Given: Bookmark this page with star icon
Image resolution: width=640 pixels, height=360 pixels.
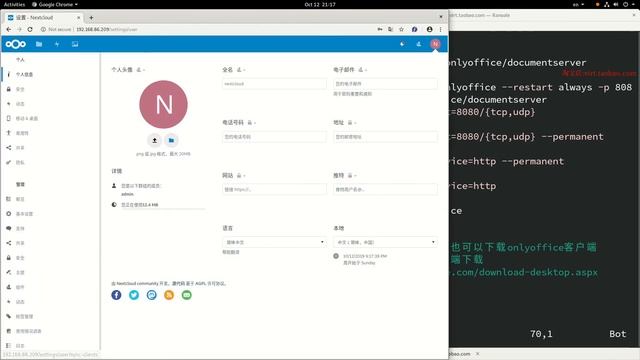Looking at the screenshot, I should (401, 29).
